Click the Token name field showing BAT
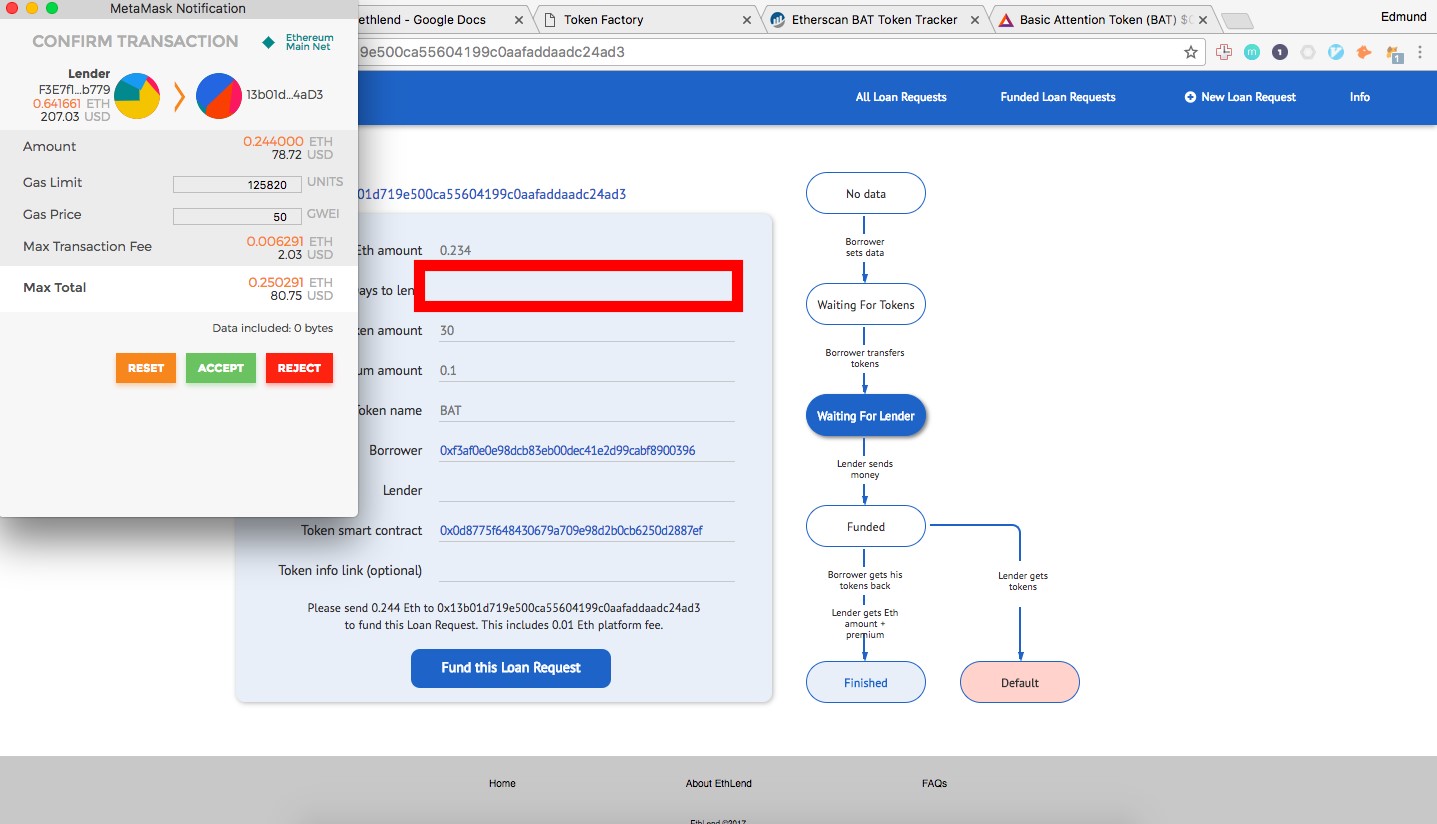The image size is (1437, 824). 587,410
